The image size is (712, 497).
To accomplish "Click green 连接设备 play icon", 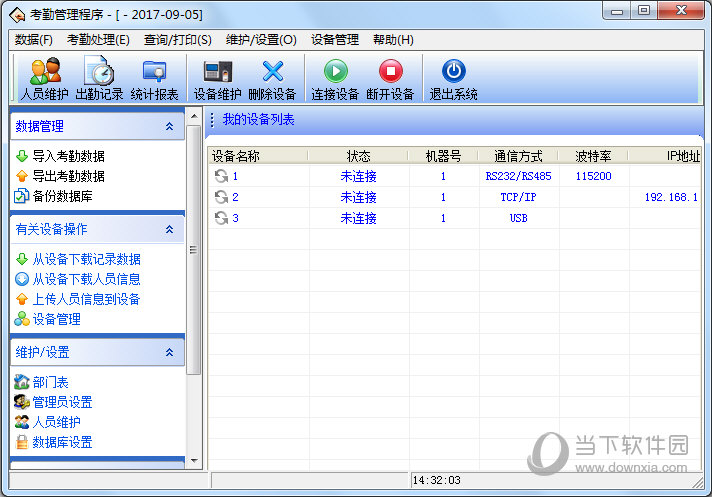I will coord(336,71).
